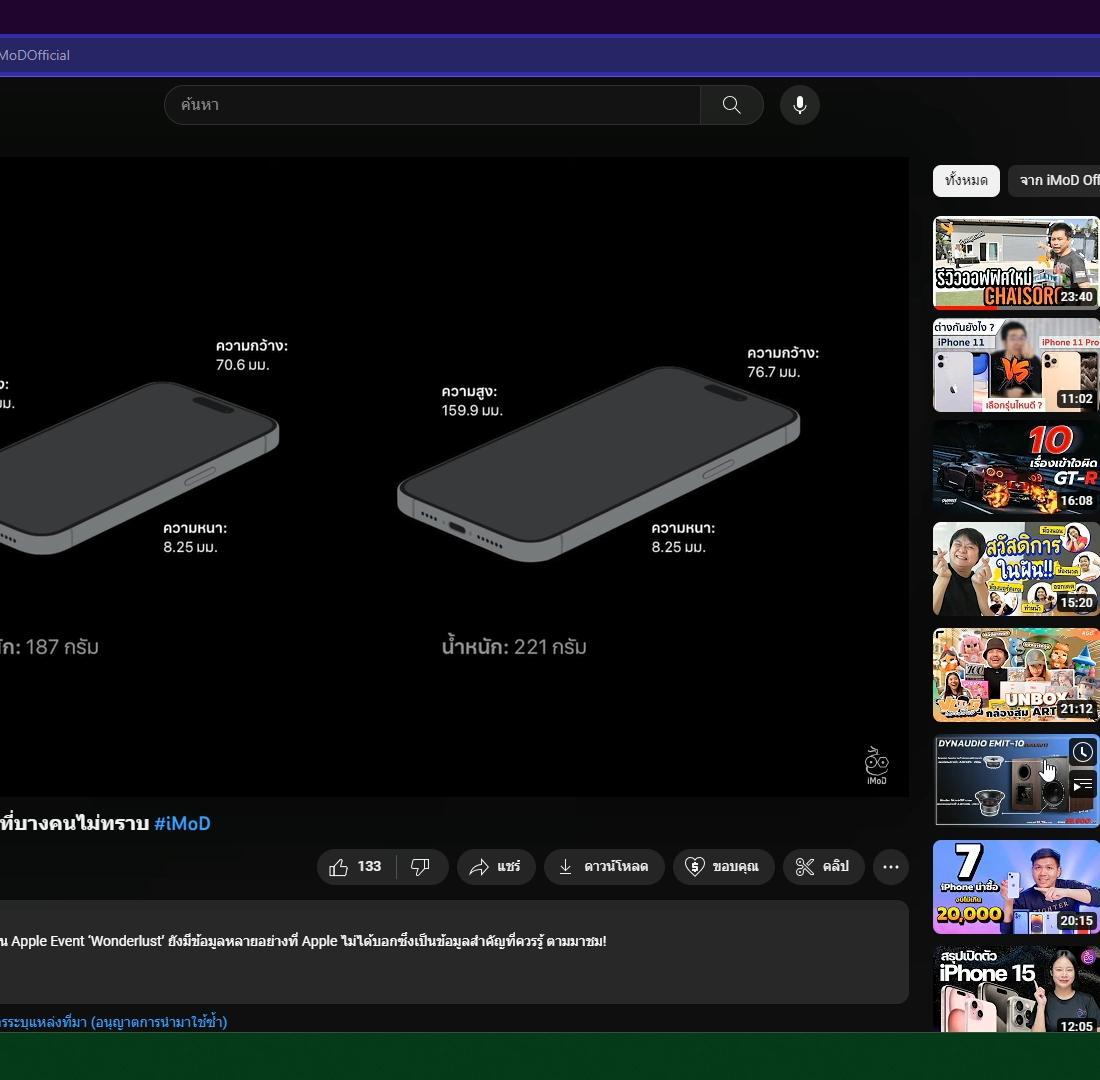Open the iPhone 11 vs 11 Pro video
The width and height of the screenshot is (1100, 1080).
coord(1016,365)
